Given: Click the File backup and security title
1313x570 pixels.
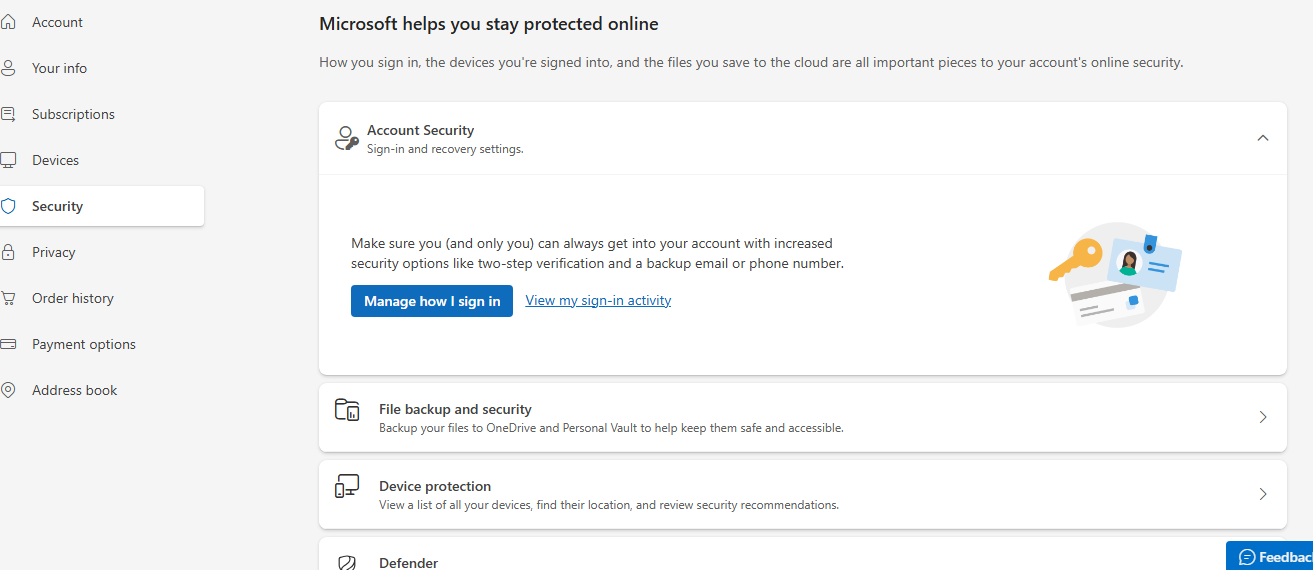Looking at the screenshot, I should (x=455, y=409).
